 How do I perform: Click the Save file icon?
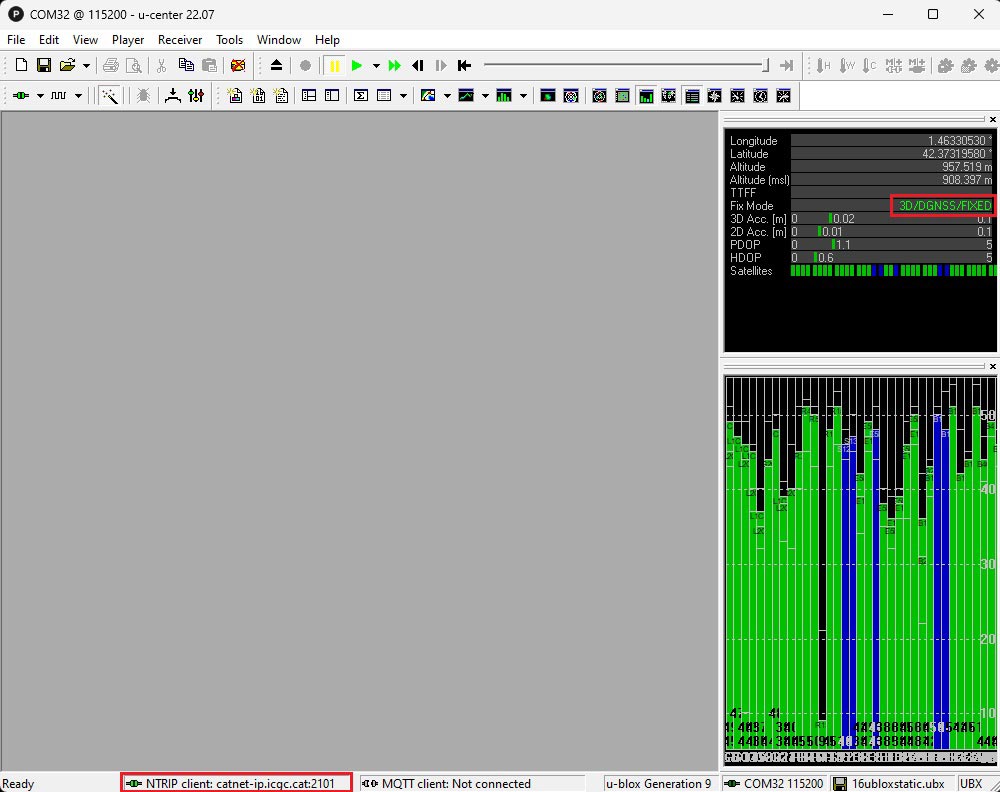[x=44, y=66]
